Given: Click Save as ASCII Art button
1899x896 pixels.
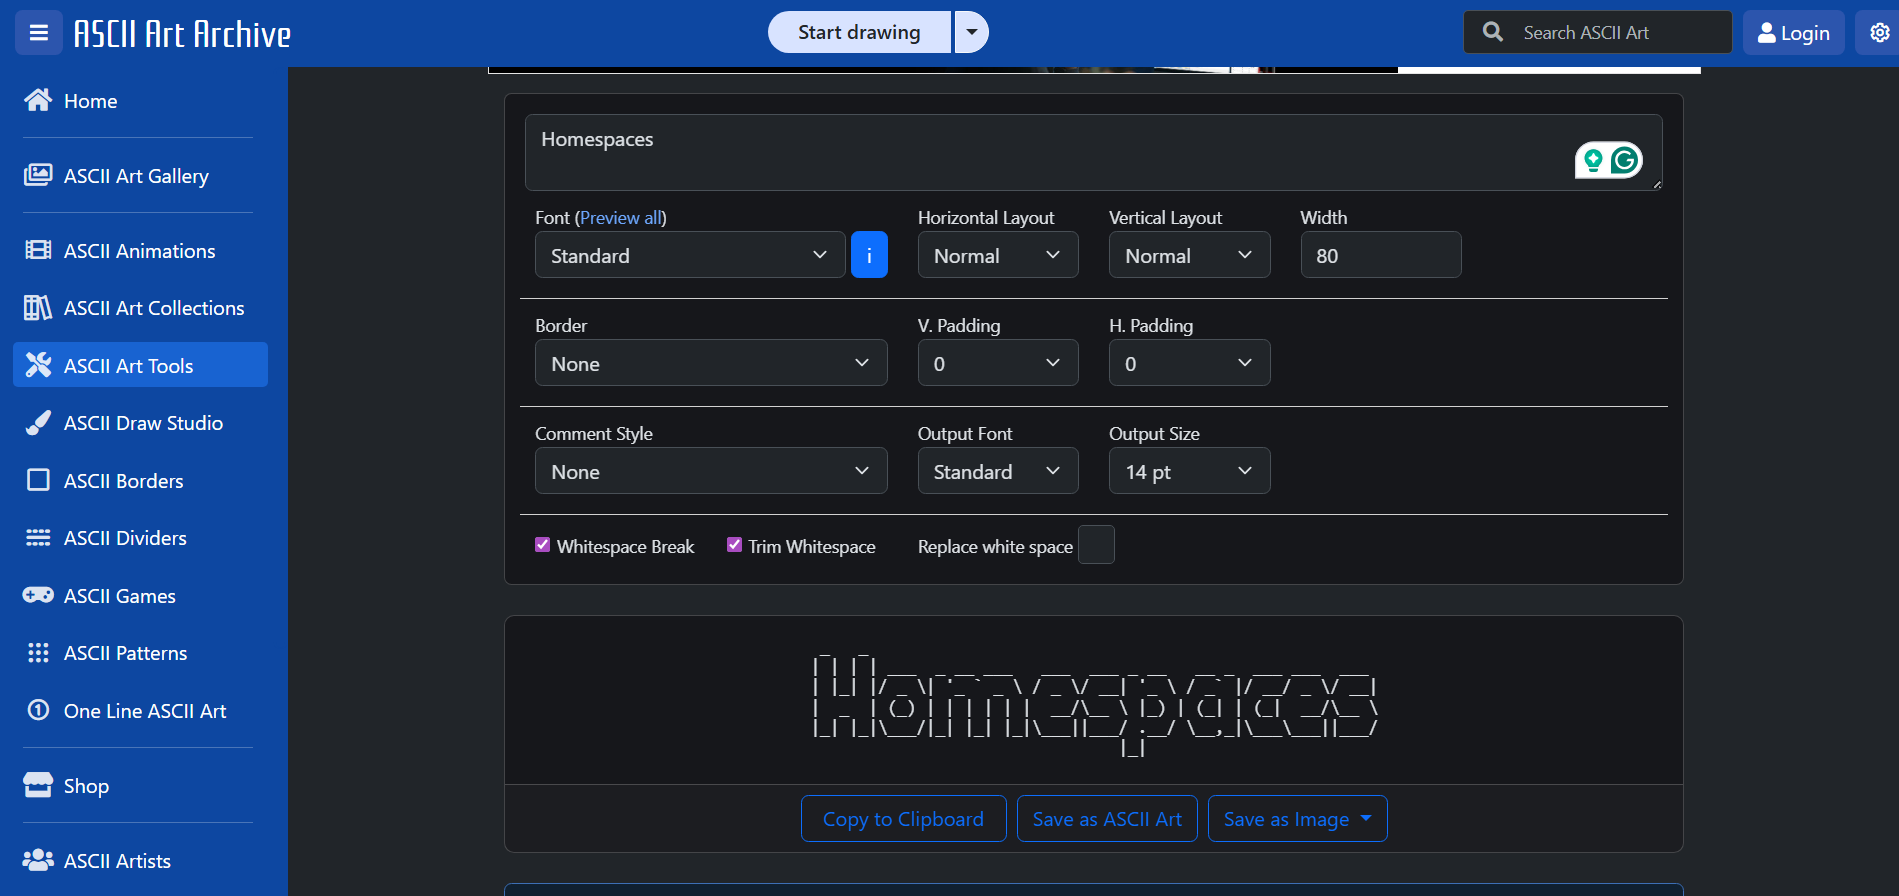Looking at the screenshot, I should [1107, 819].
